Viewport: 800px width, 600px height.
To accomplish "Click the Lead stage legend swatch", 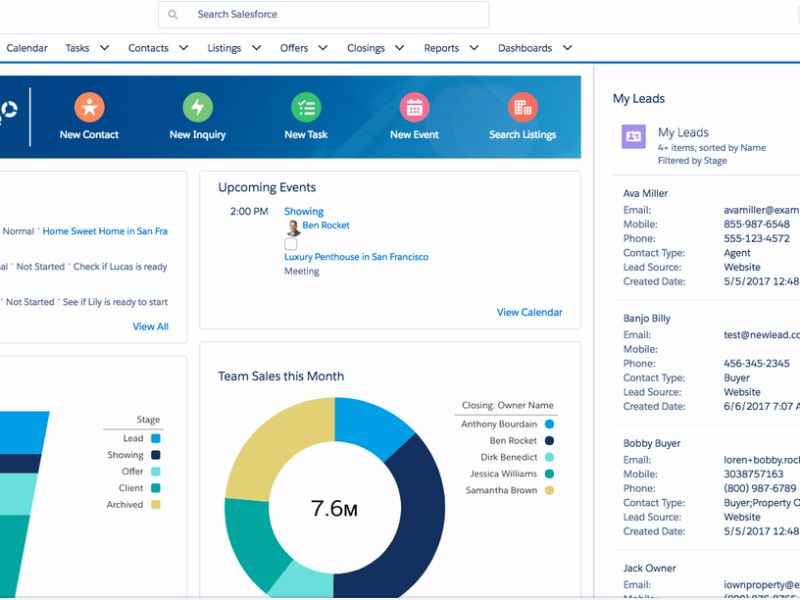I will (156, 438).
